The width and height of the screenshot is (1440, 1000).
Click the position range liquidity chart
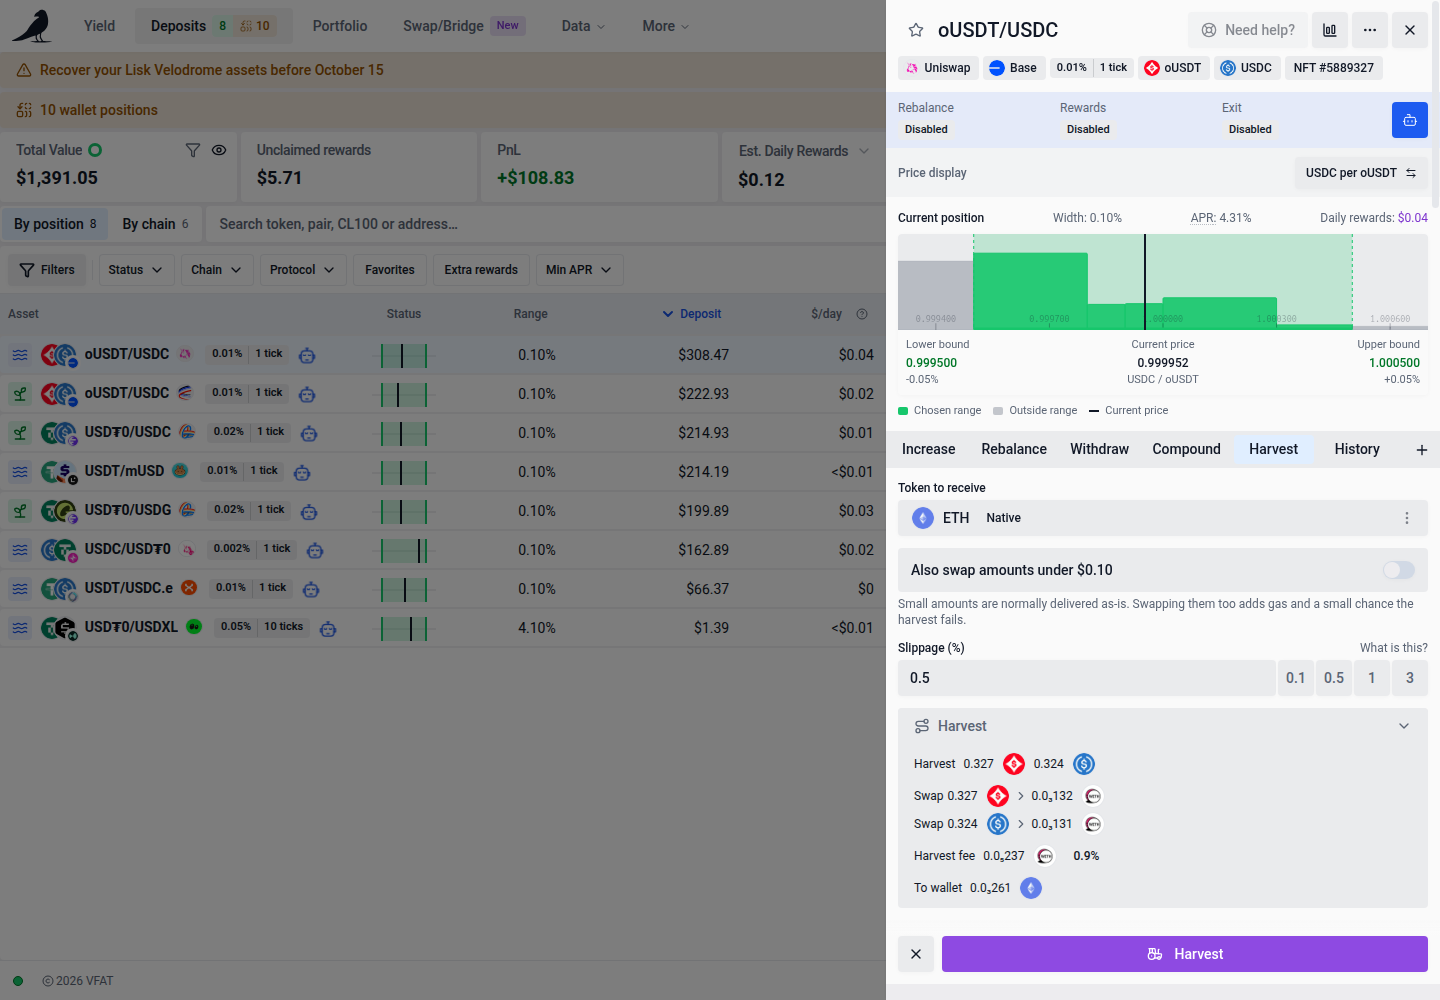pos(1163,282)
